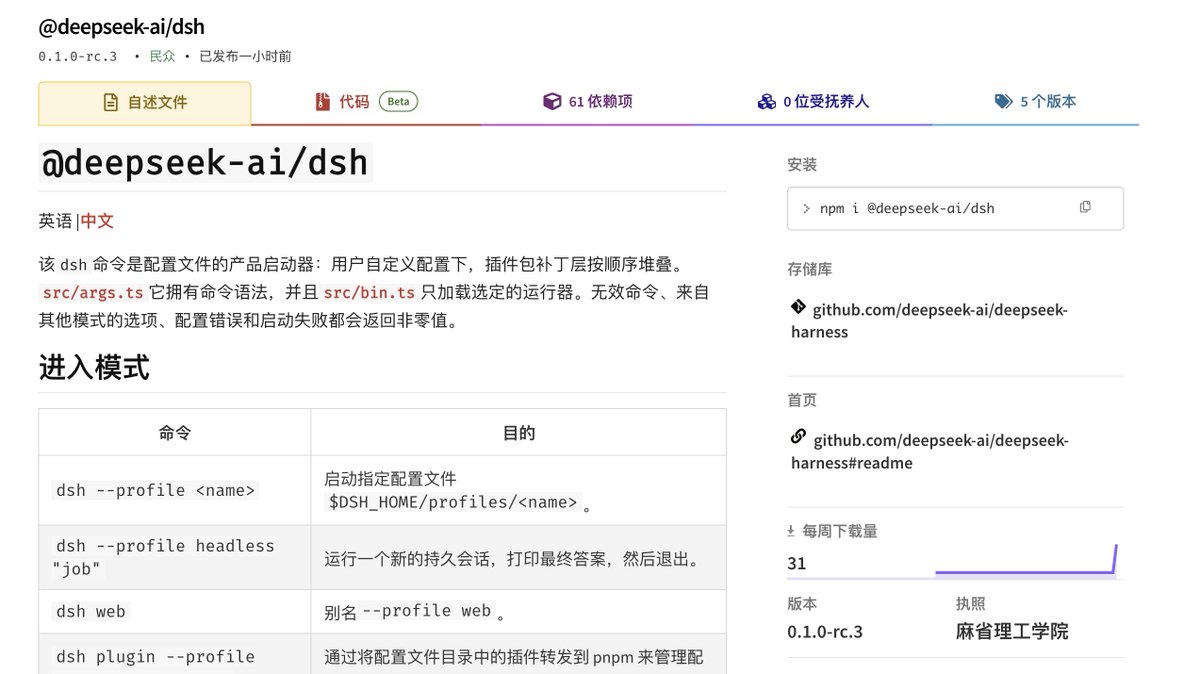This screenshot has width=1200, height=674.
Task: Click the 存储库 sidebar label
Action: tap(810, 269)
